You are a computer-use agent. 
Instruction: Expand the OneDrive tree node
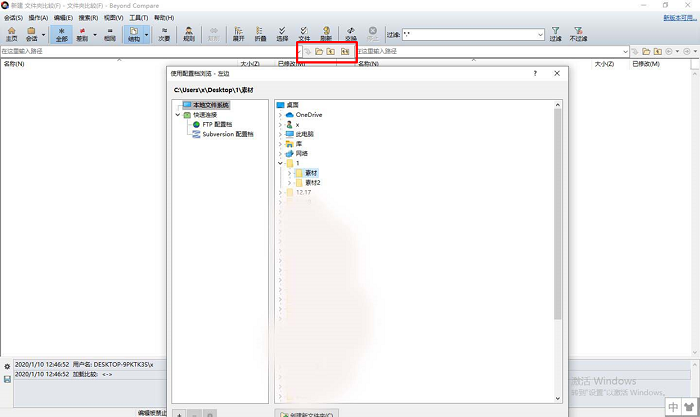click(x=280, y=115)
